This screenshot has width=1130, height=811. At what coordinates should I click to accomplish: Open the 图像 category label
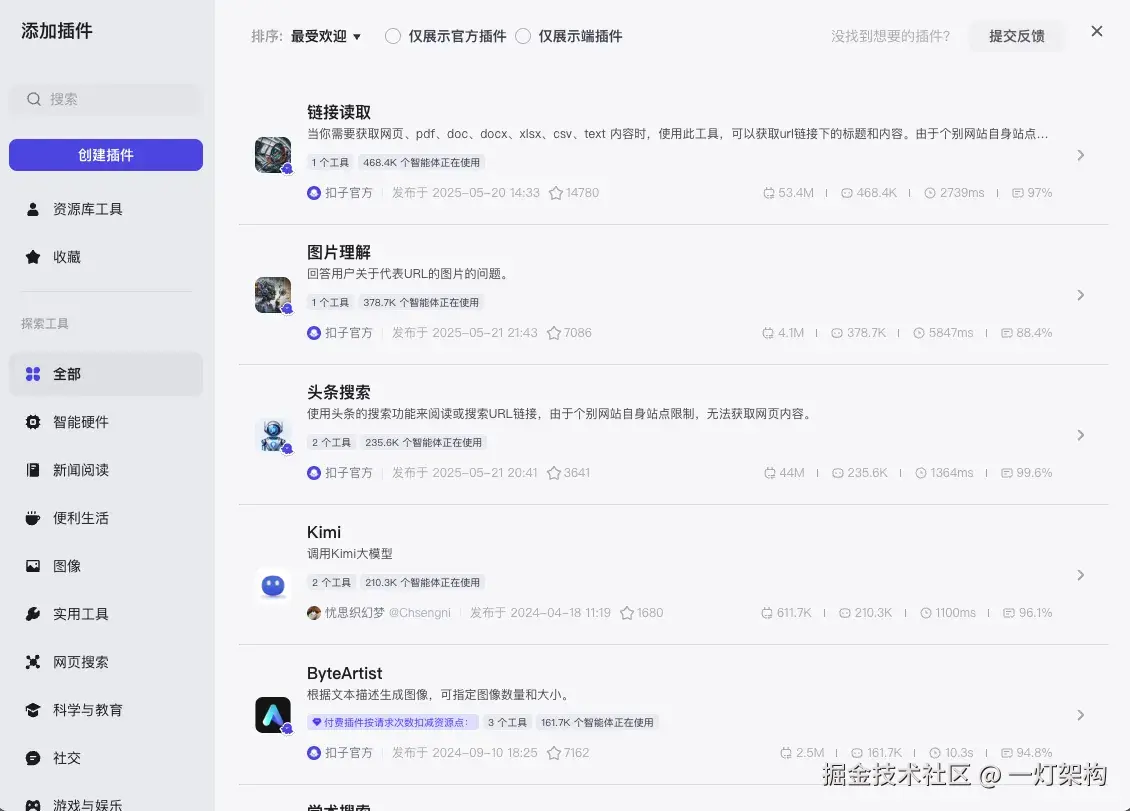(x=67, y=566)
